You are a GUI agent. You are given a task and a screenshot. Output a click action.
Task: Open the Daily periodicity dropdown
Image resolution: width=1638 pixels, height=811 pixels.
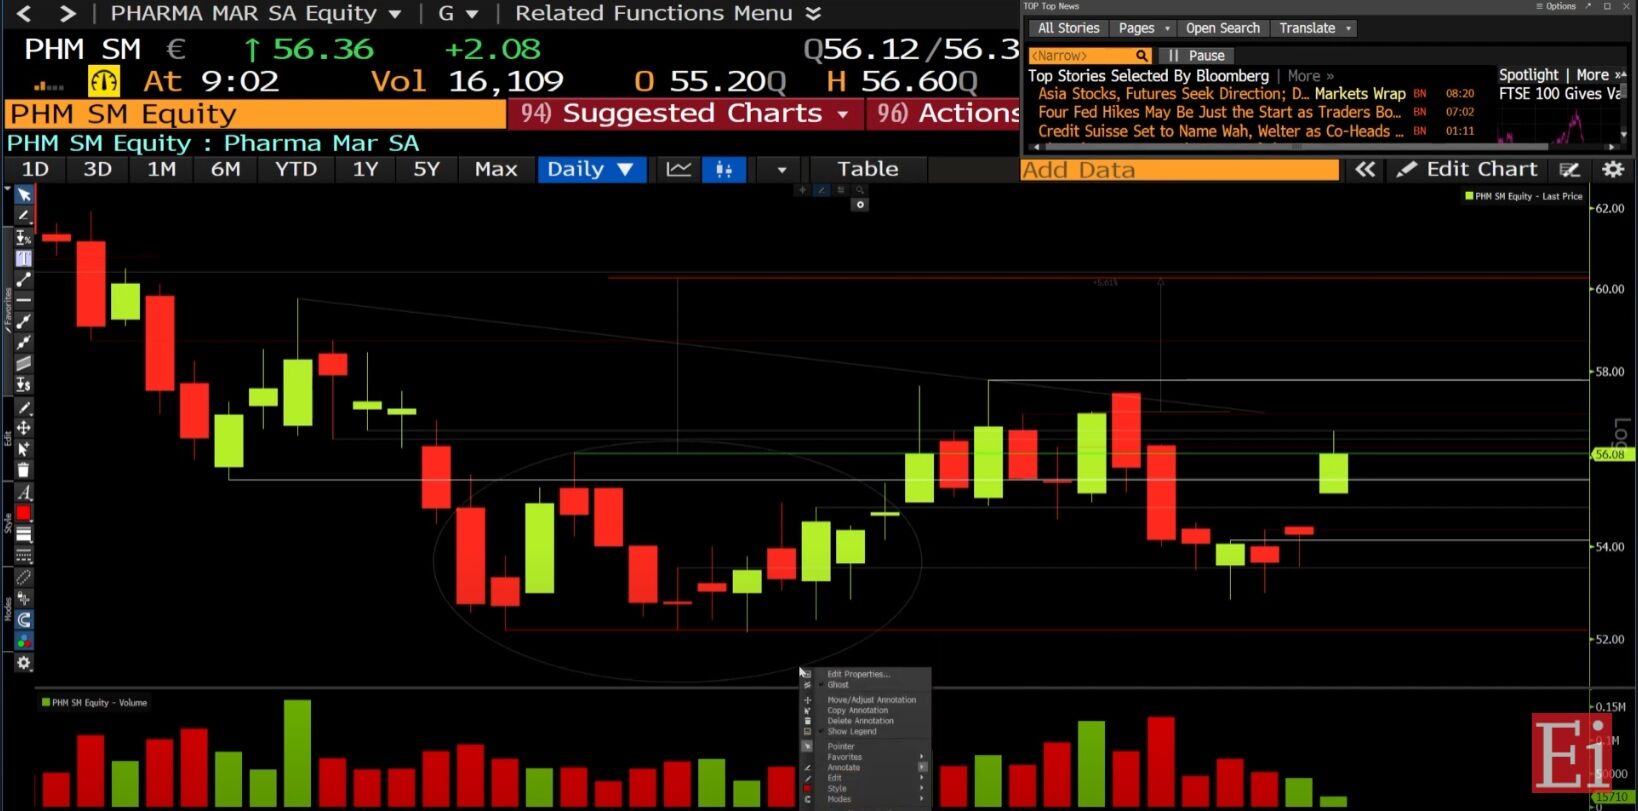[x=591, y=169]
